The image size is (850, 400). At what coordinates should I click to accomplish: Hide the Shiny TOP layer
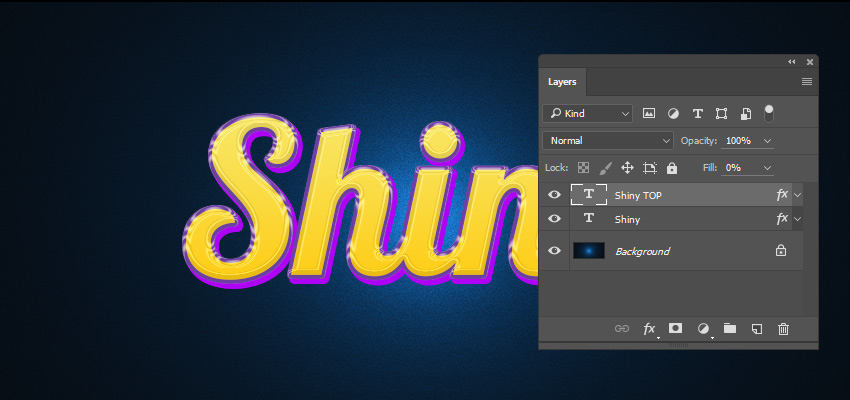554,195
